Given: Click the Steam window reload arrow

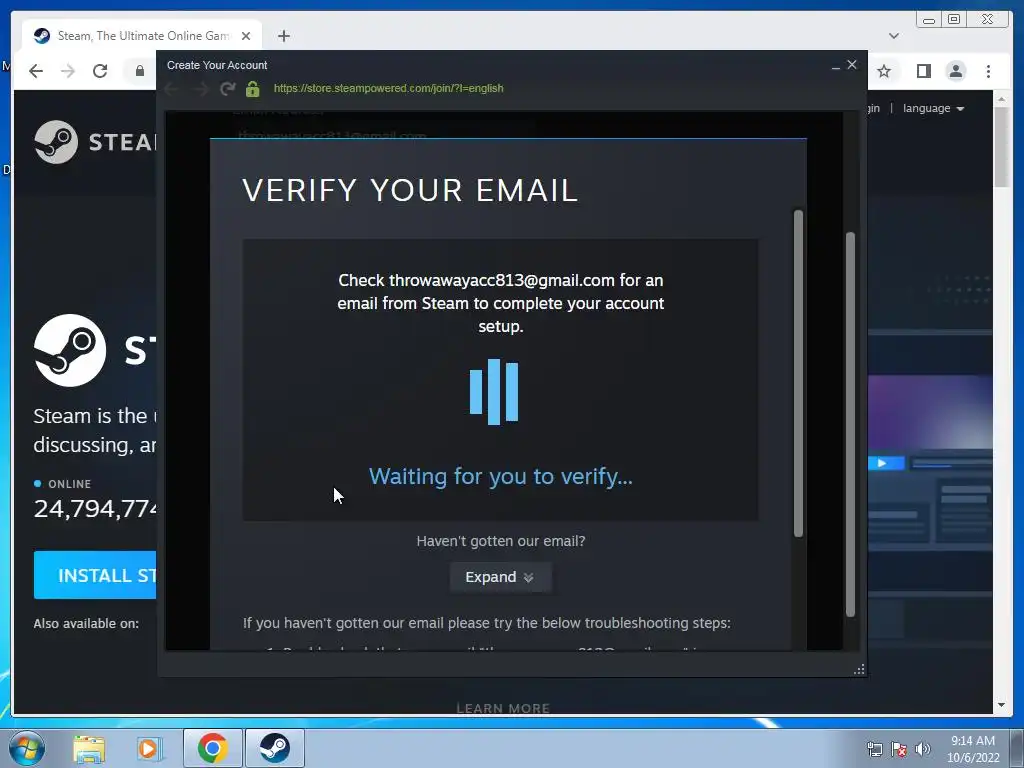Looking at the screenshot, I should pos(227,88).
